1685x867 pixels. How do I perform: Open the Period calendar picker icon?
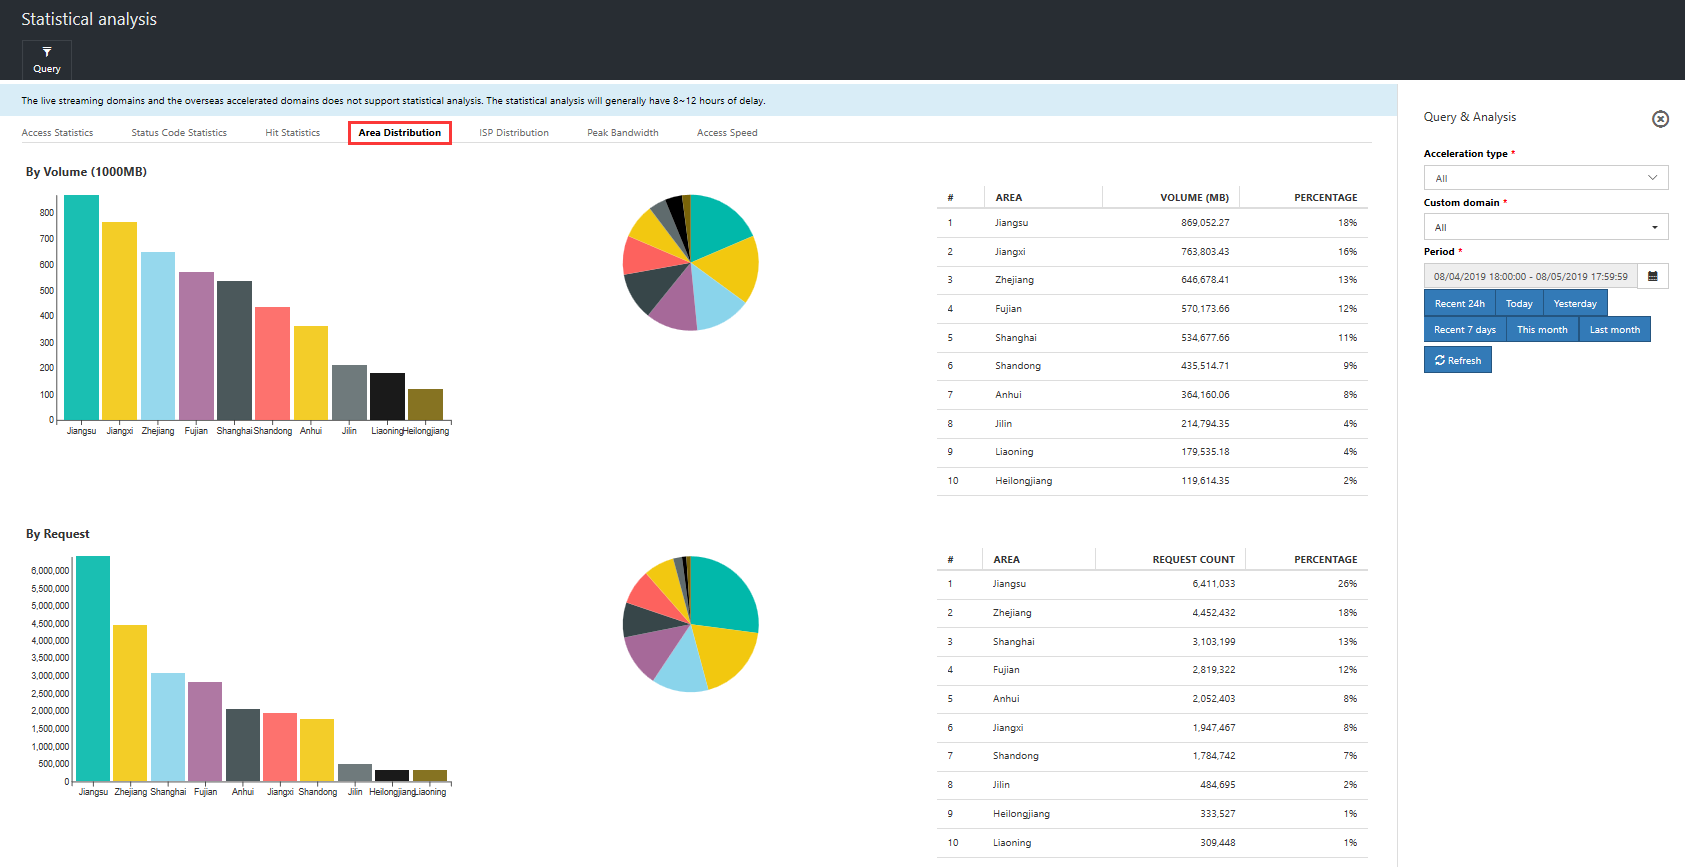(x=1653, y=276)
